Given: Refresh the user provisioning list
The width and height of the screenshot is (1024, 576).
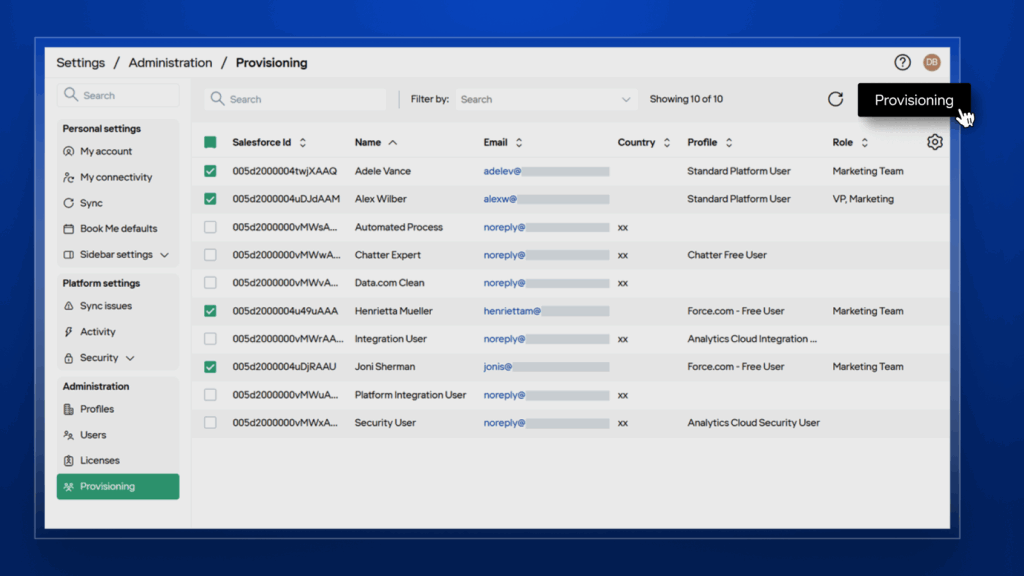Looking at the screenshot, I should click(835, 99).
